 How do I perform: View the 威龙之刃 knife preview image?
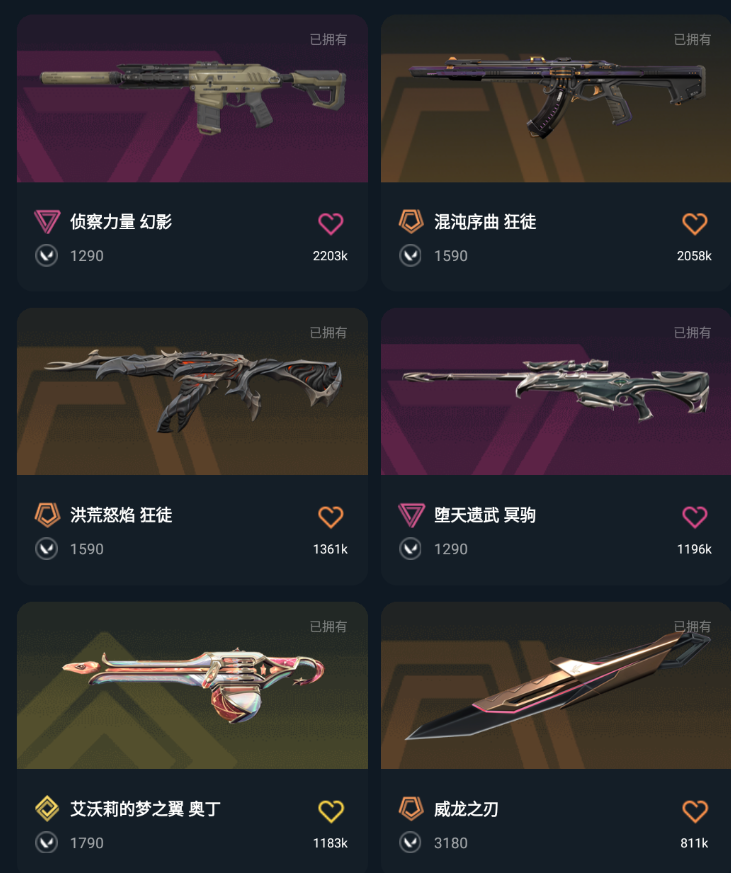click(556, 685)
